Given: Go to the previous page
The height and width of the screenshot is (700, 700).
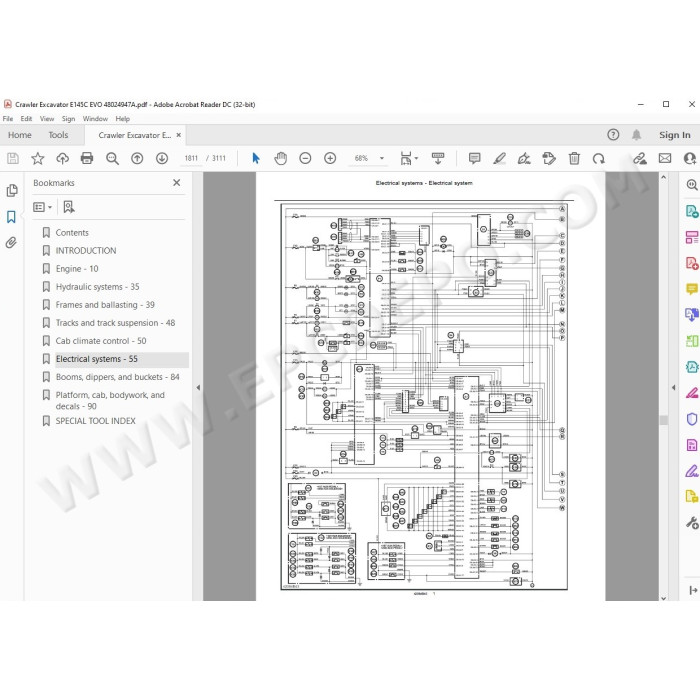Looking at the screenshot, I should [x=137, y=158].
